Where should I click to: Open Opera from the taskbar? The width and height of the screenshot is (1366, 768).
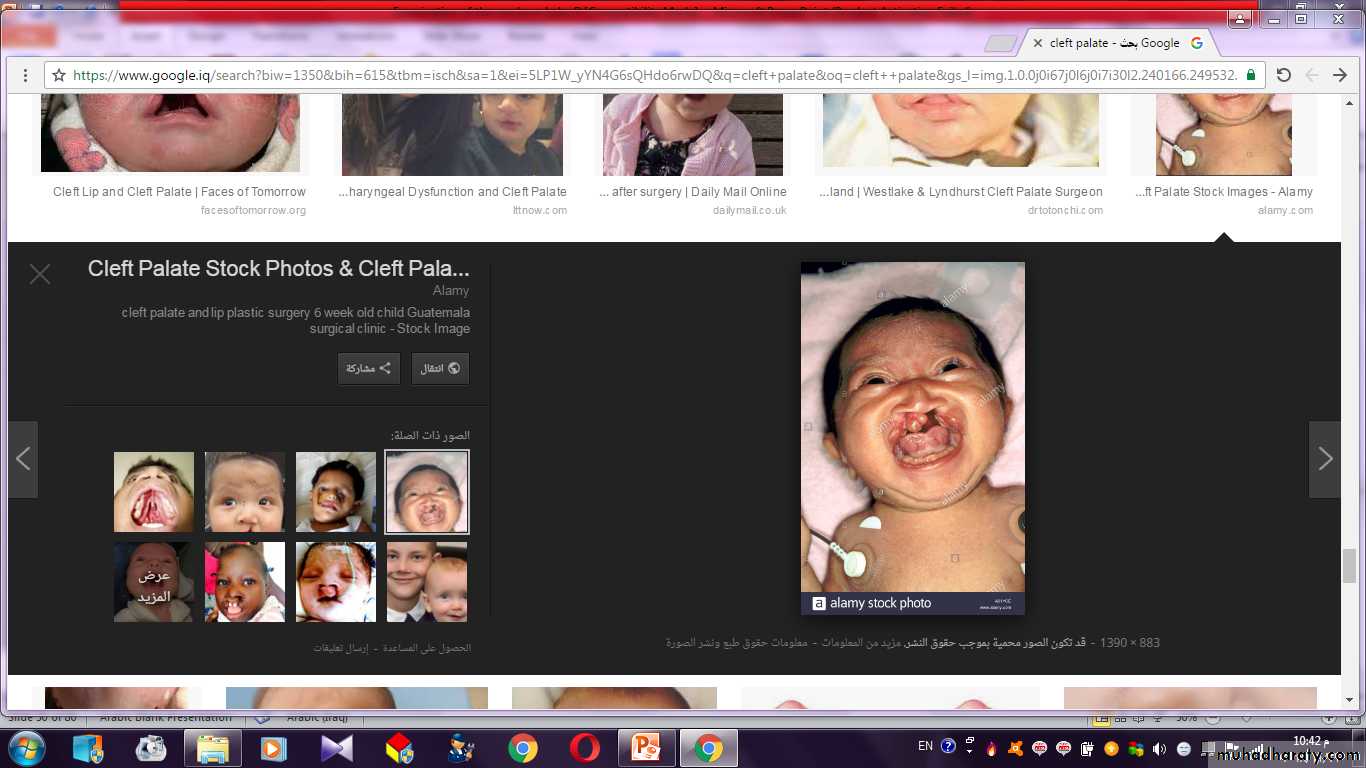pyautogui.click(x=585, y=747)
